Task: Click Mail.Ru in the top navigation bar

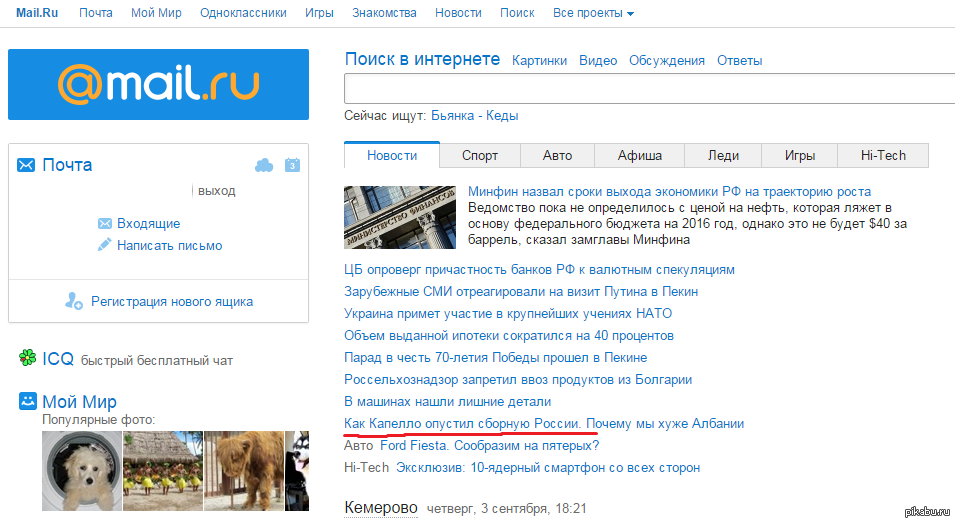Action: 37,13
